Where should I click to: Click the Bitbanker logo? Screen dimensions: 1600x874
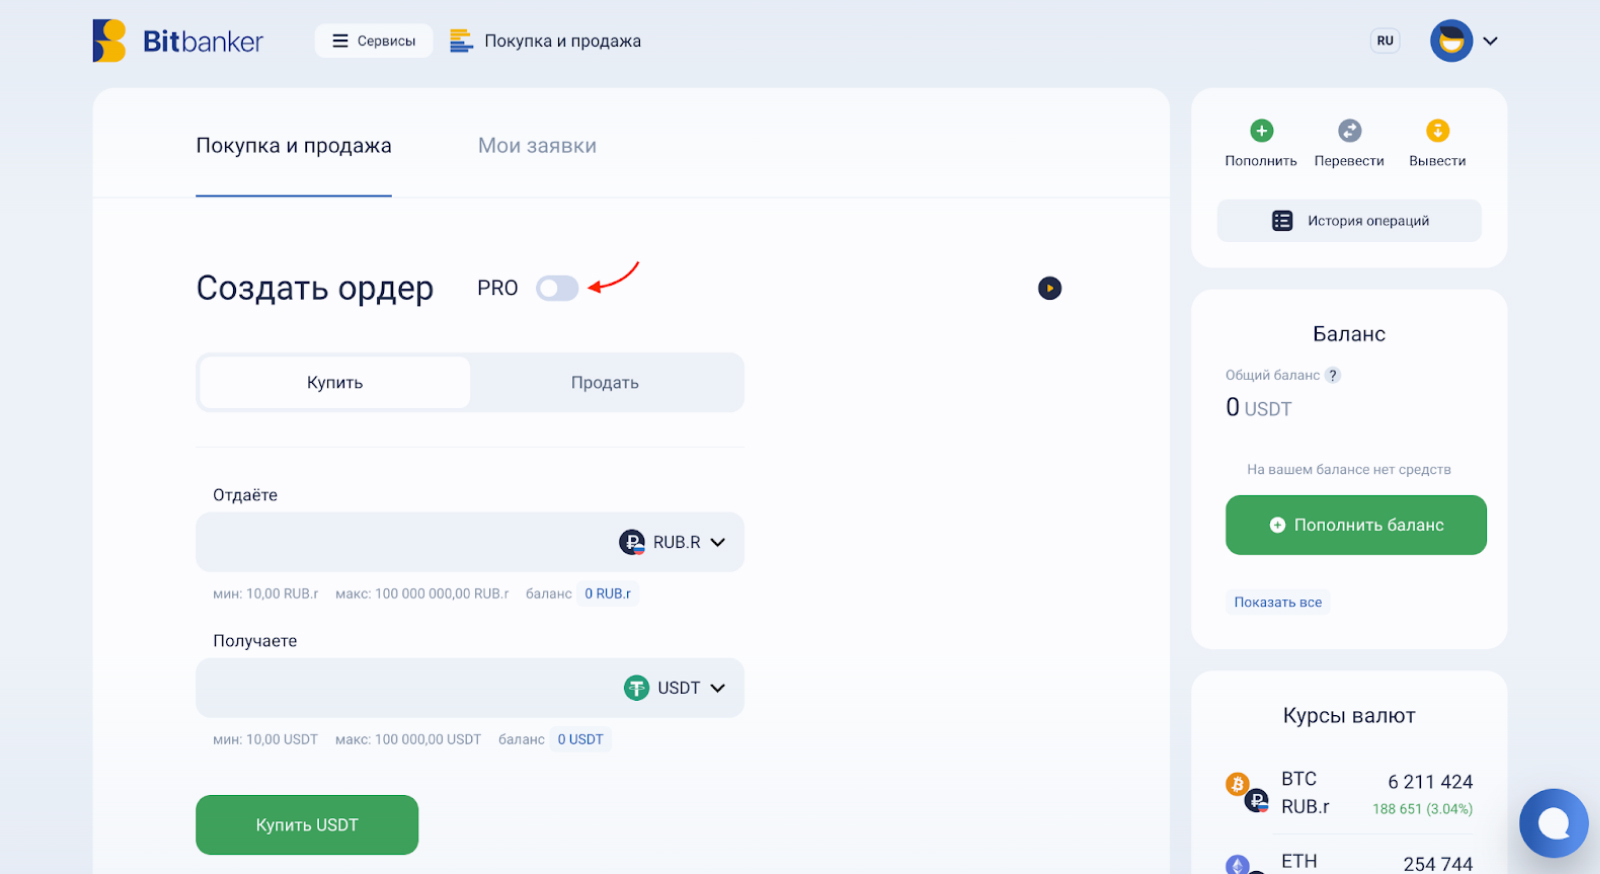point(178,41)
